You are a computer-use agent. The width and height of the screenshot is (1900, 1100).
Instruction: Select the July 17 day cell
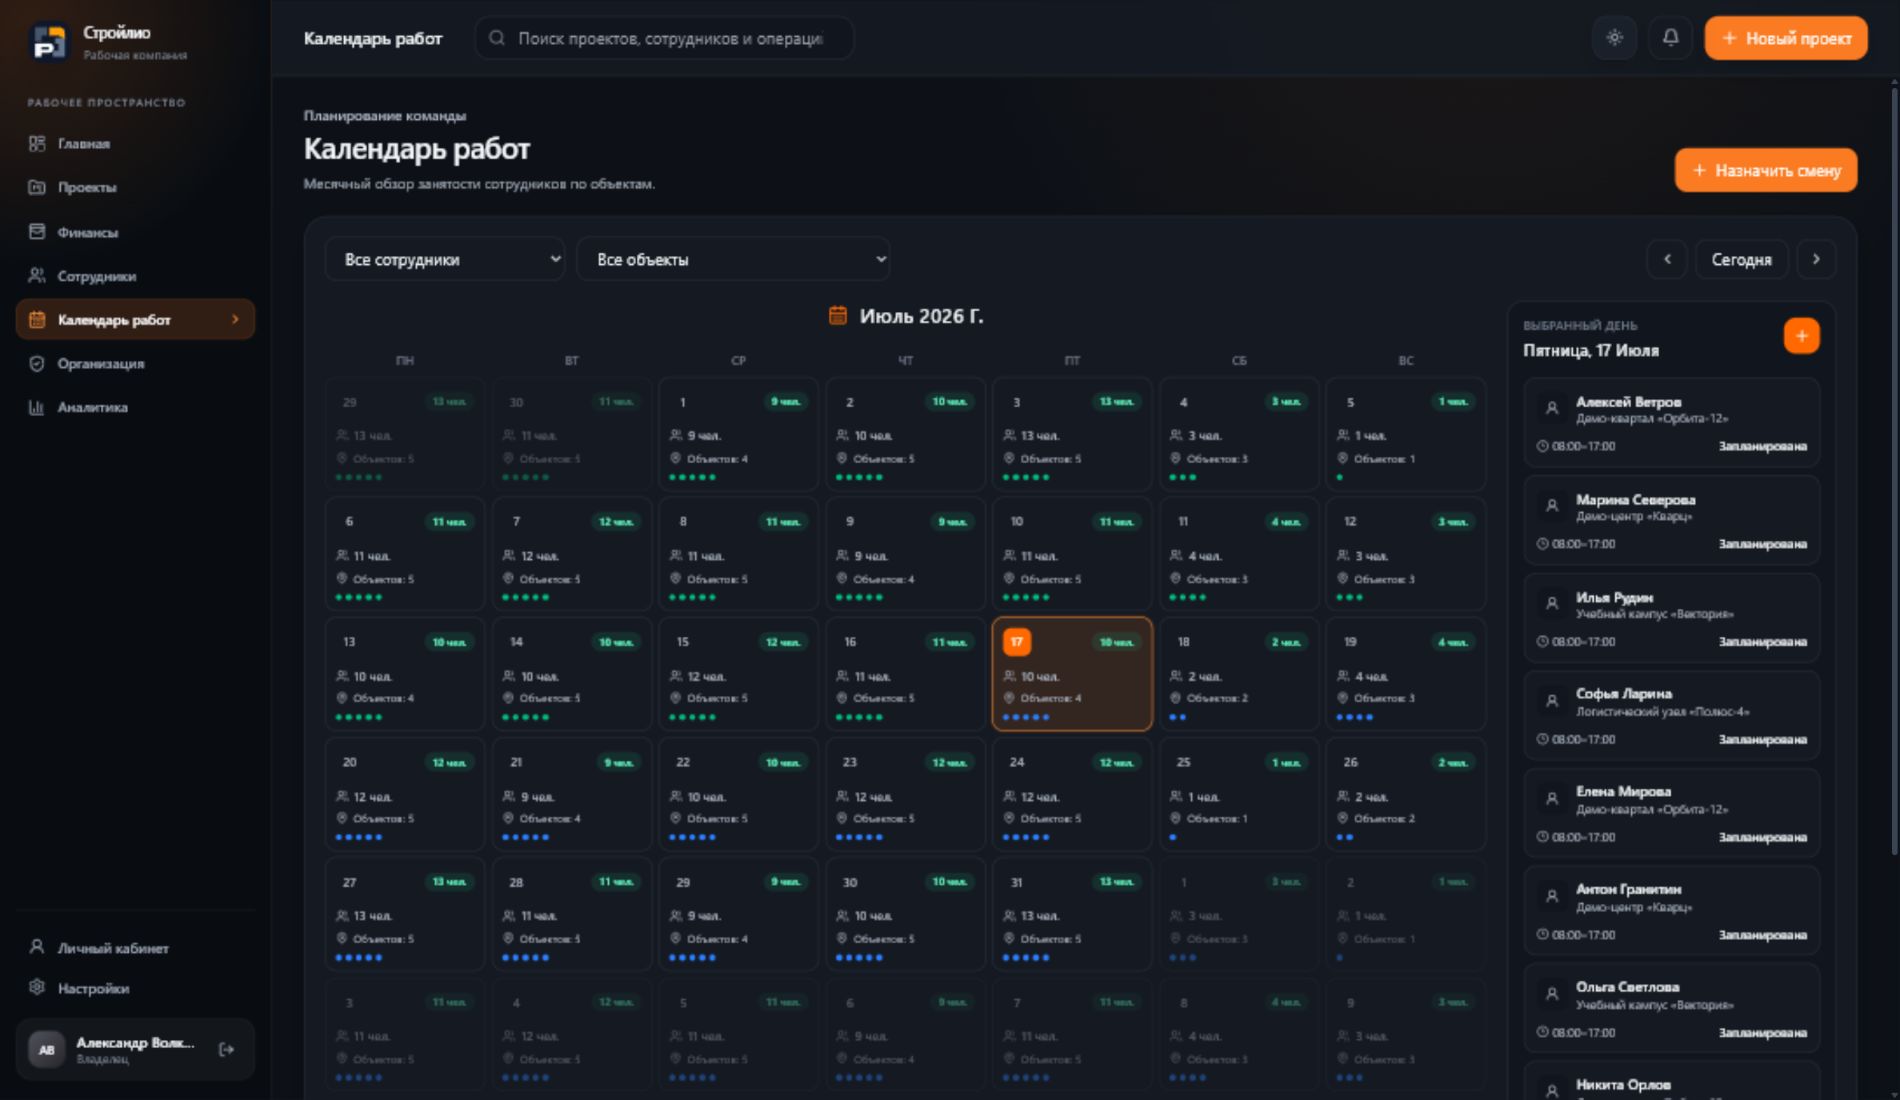(1072, 674)
